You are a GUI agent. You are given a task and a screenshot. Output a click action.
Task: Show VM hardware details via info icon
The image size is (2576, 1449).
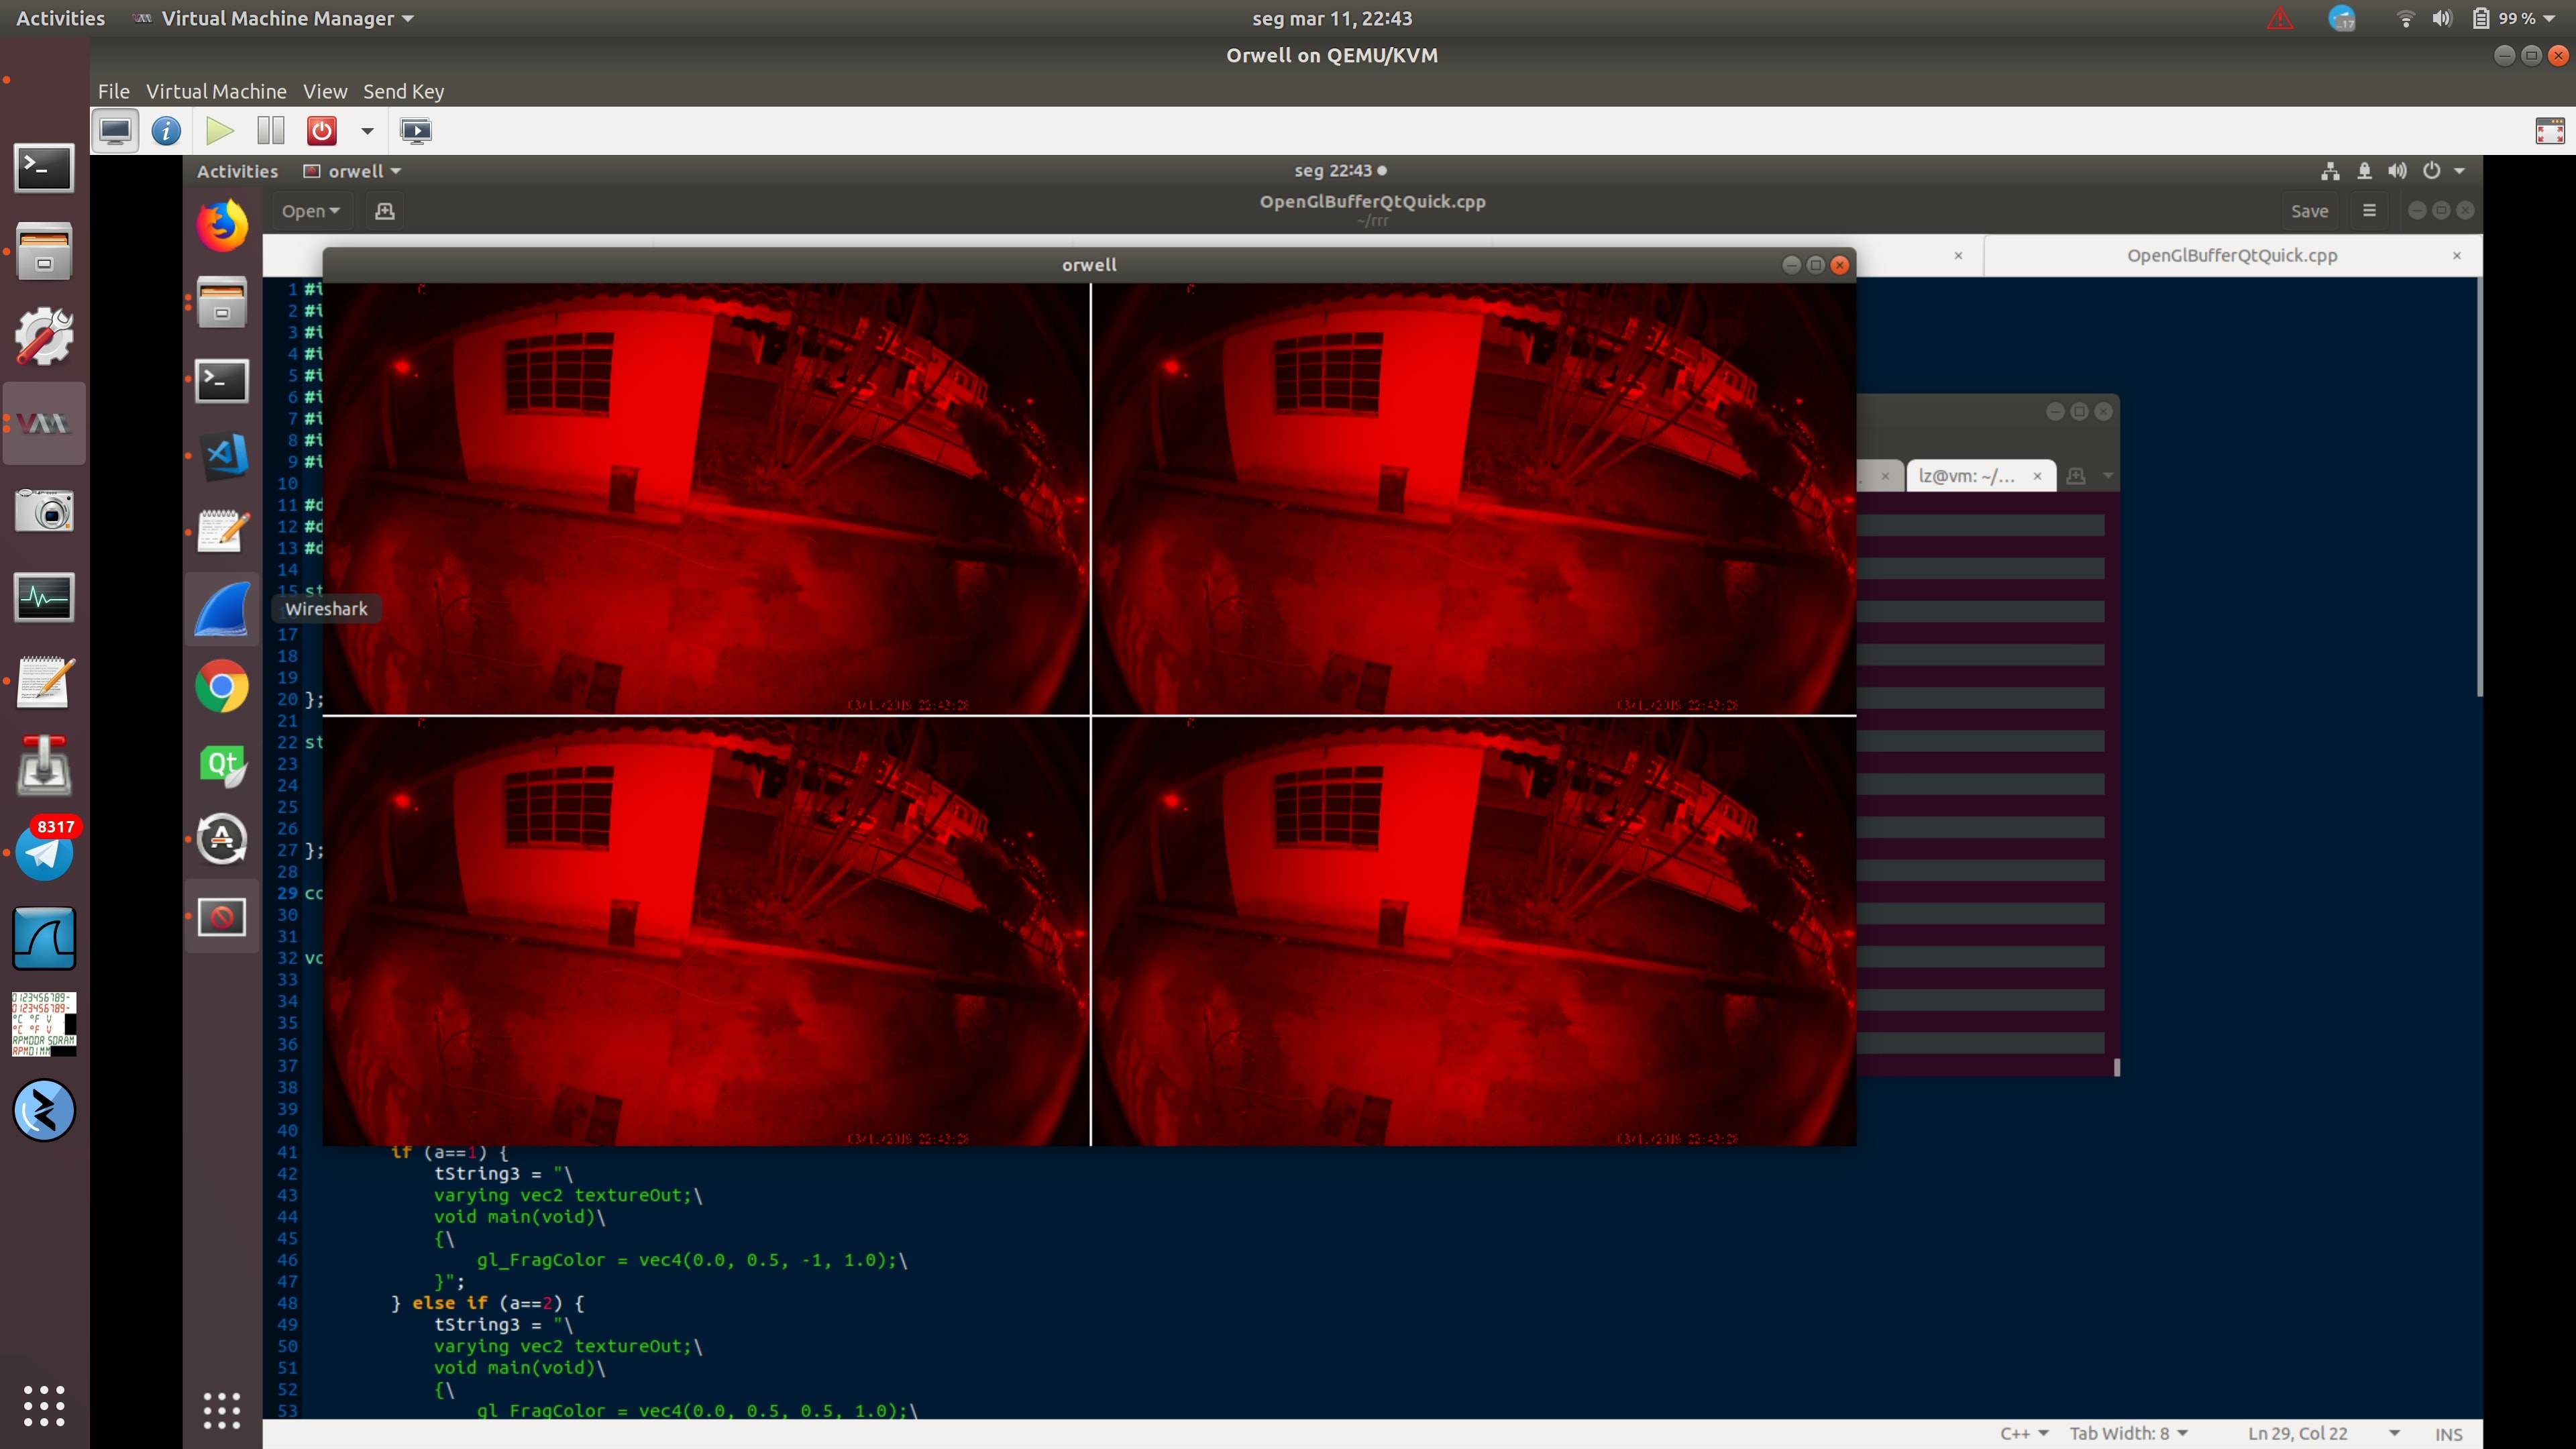[x=166, y=131]
